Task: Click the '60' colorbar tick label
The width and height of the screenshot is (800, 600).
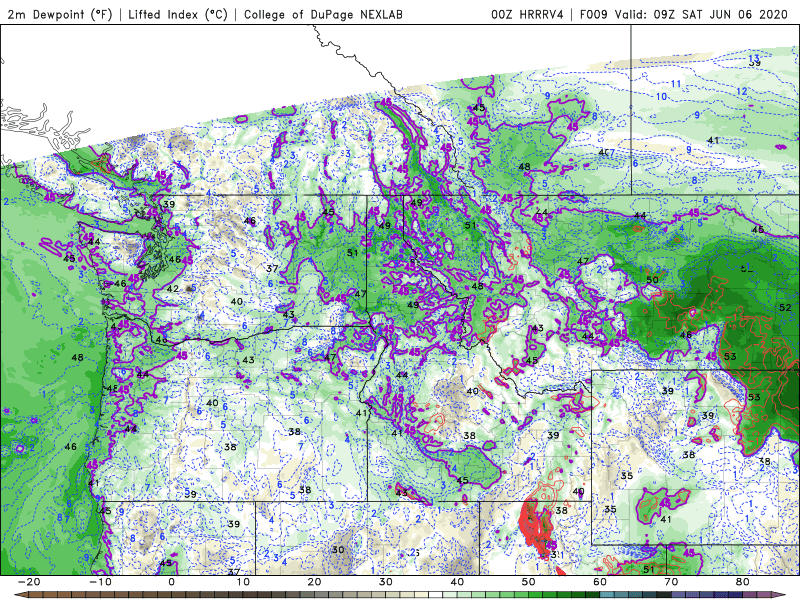Action: [x=600, y=582]
